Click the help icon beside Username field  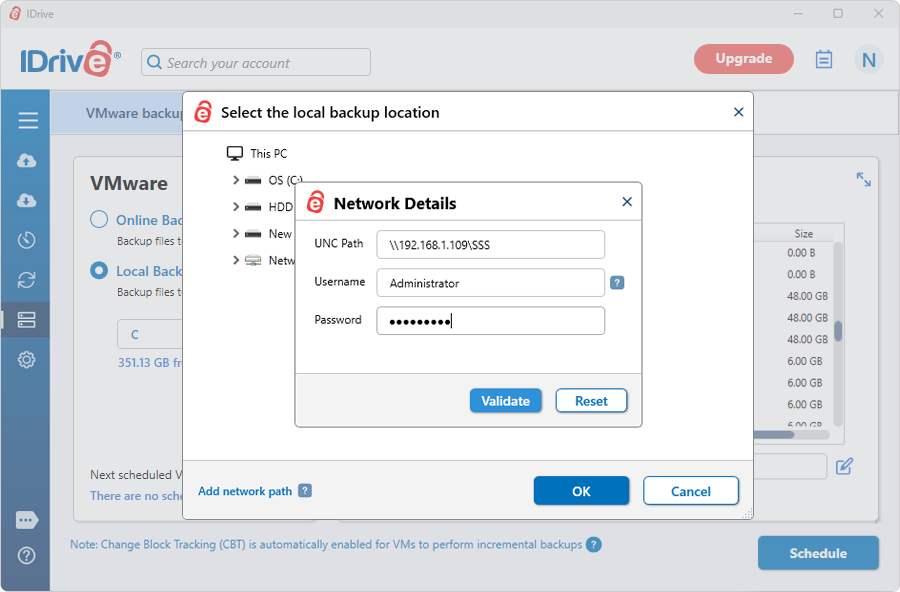click(617, 283)
